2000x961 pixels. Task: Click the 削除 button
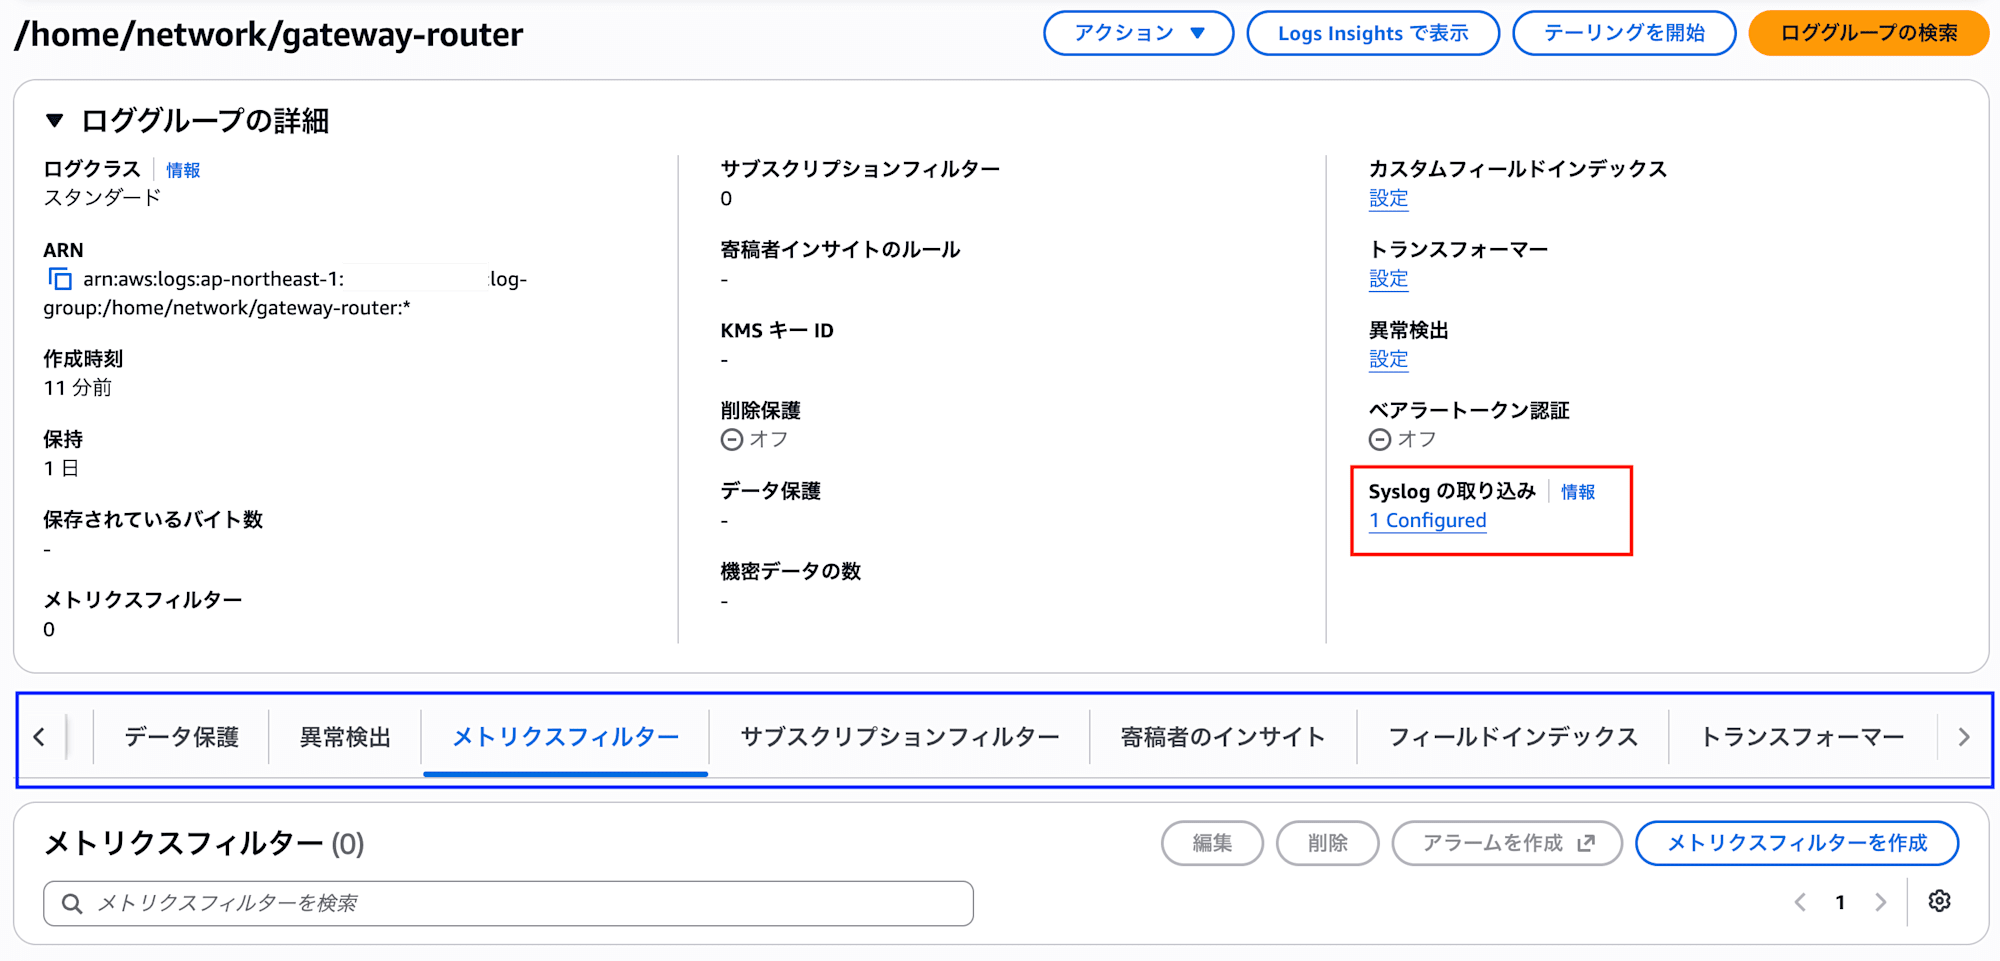1328,843
